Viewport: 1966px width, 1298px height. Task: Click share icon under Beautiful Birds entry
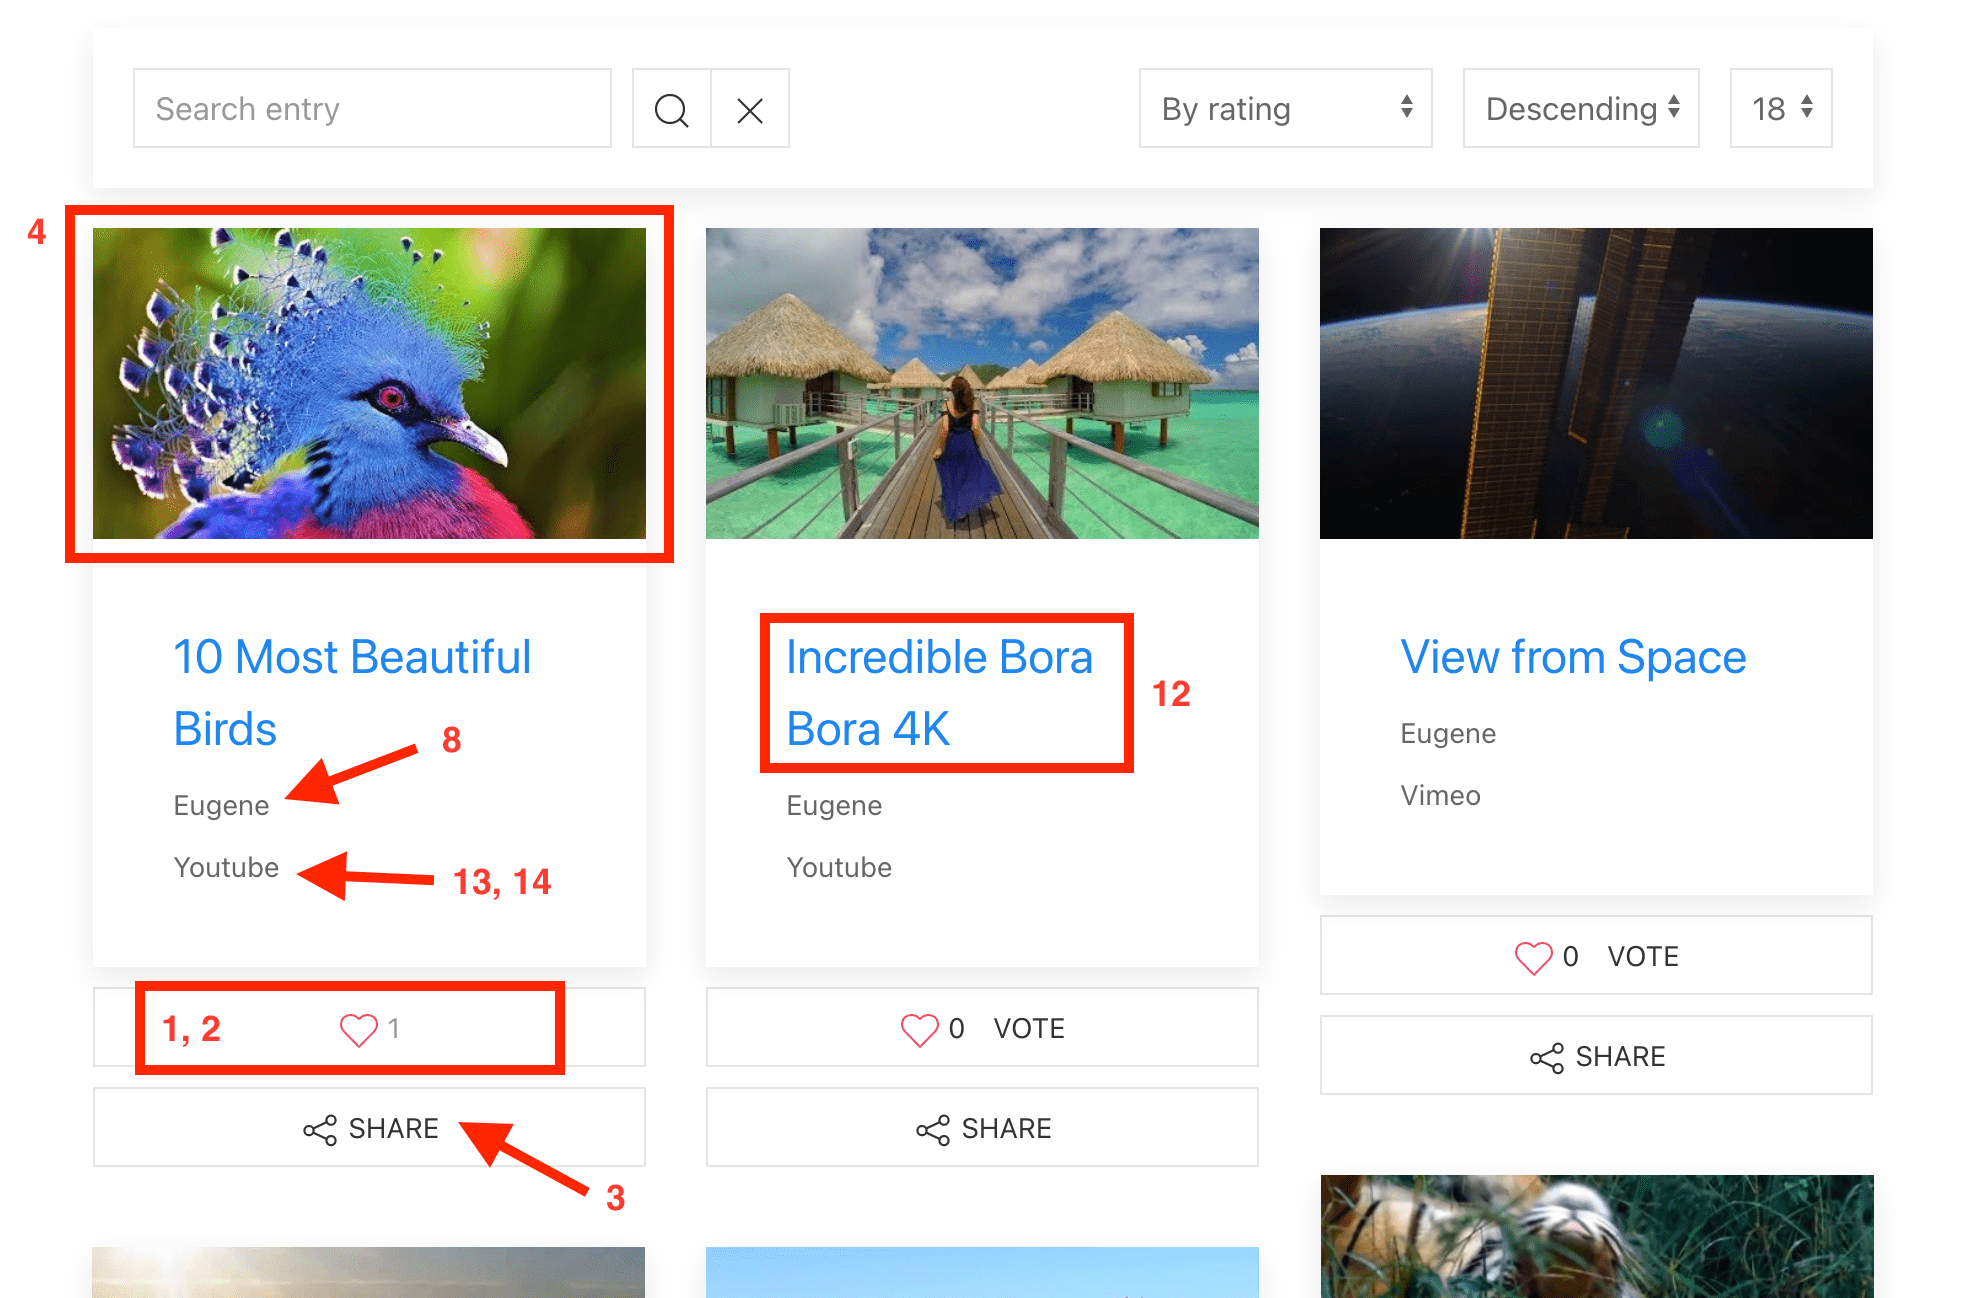tap(320, 1130)
